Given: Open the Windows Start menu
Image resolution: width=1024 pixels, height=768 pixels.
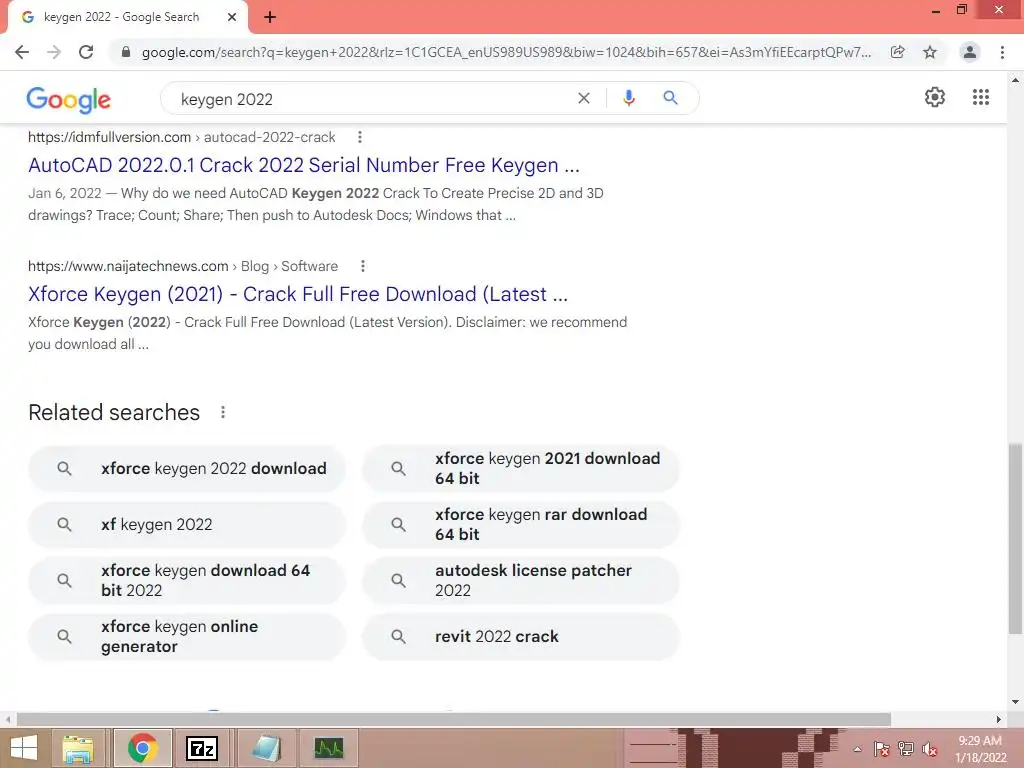Looking at the screenshot, I should pos(24,748).
